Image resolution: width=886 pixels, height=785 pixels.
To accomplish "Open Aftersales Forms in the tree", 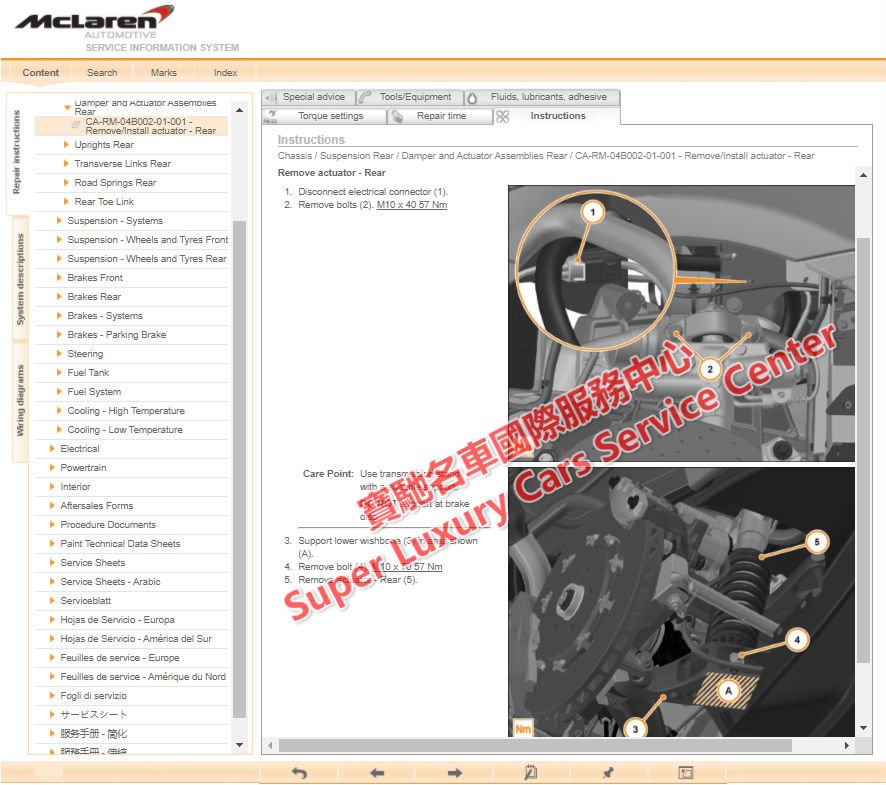I will [97, 506].
